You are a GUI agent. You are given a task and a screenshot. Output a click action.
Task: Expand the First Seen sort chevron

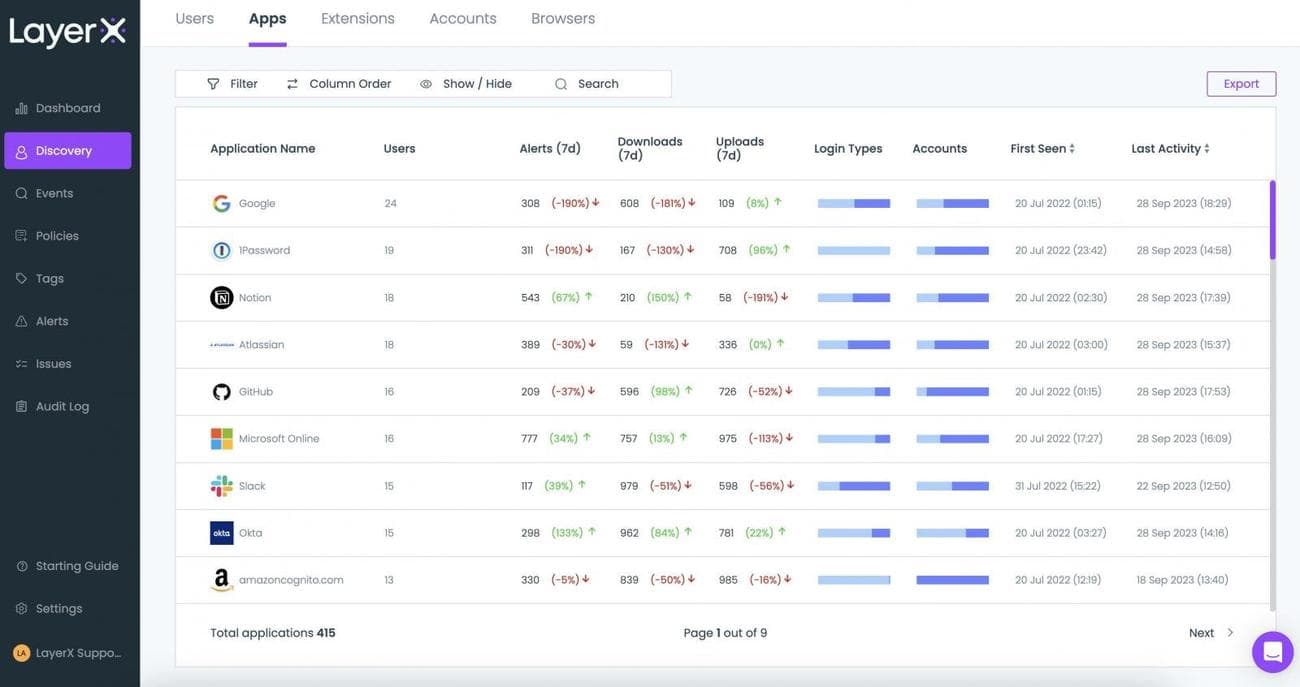[x=1071, y=146]
